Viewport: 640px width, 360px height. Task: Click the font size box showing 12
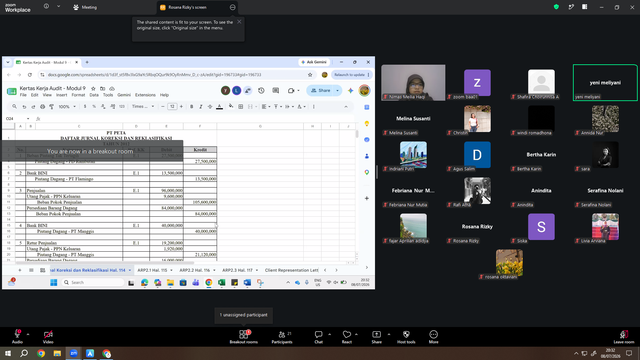[x=172, y=107]
